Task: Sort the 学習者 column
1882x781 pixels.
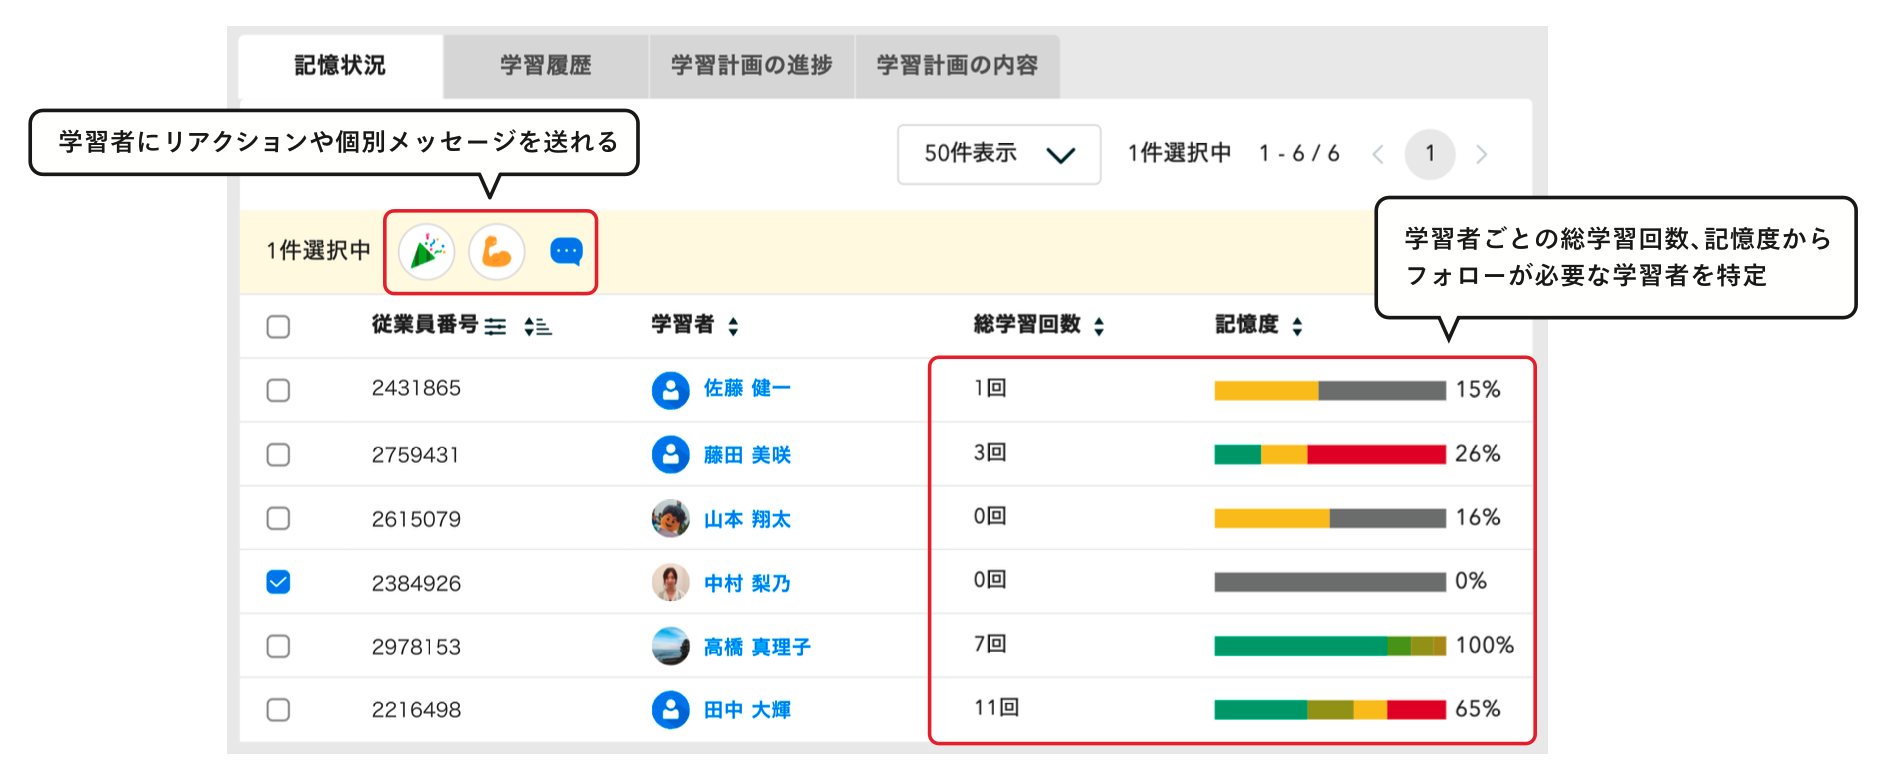Action: click(733, 326)
